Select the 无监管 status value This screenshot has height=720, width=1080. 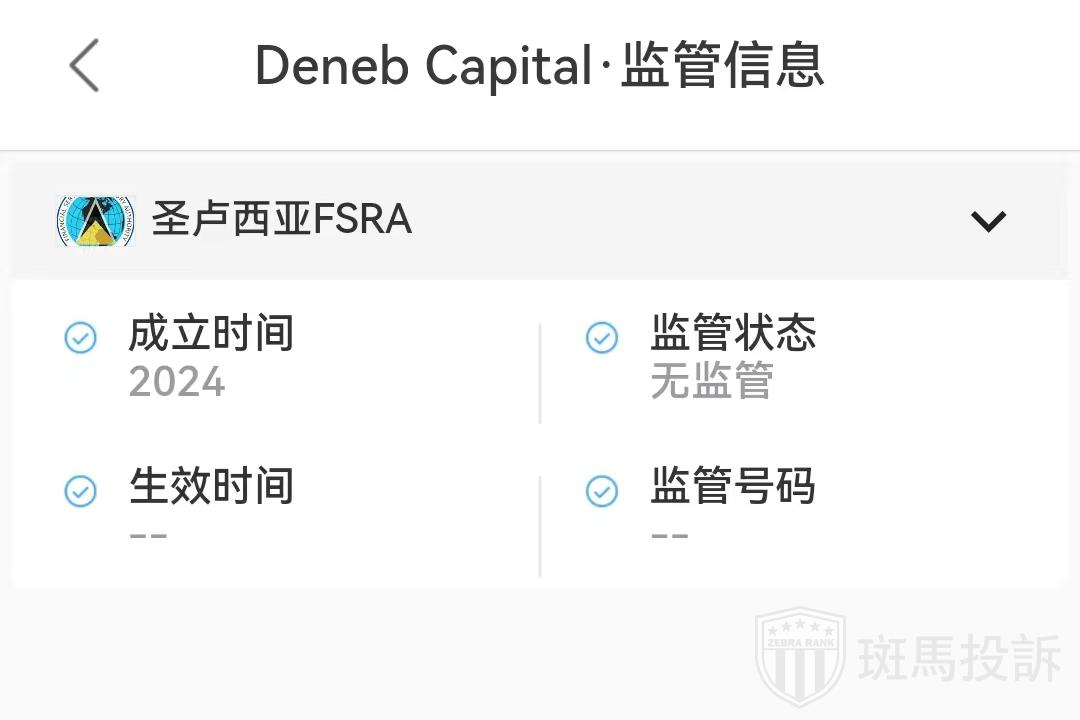[712, 382]
